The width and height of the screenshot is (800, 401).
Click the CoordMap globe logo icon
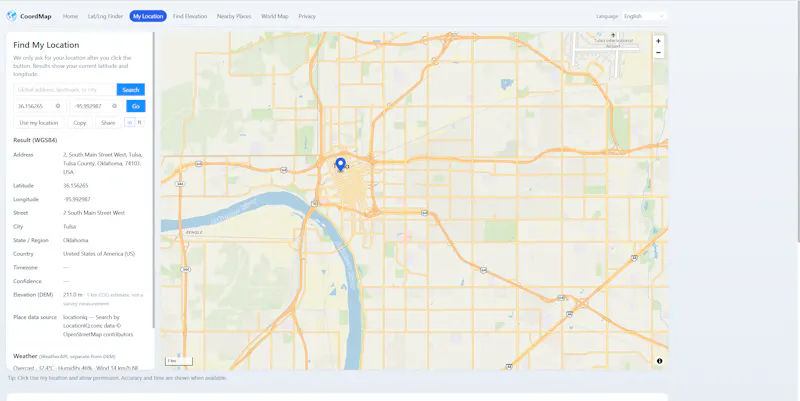[12, 16]
